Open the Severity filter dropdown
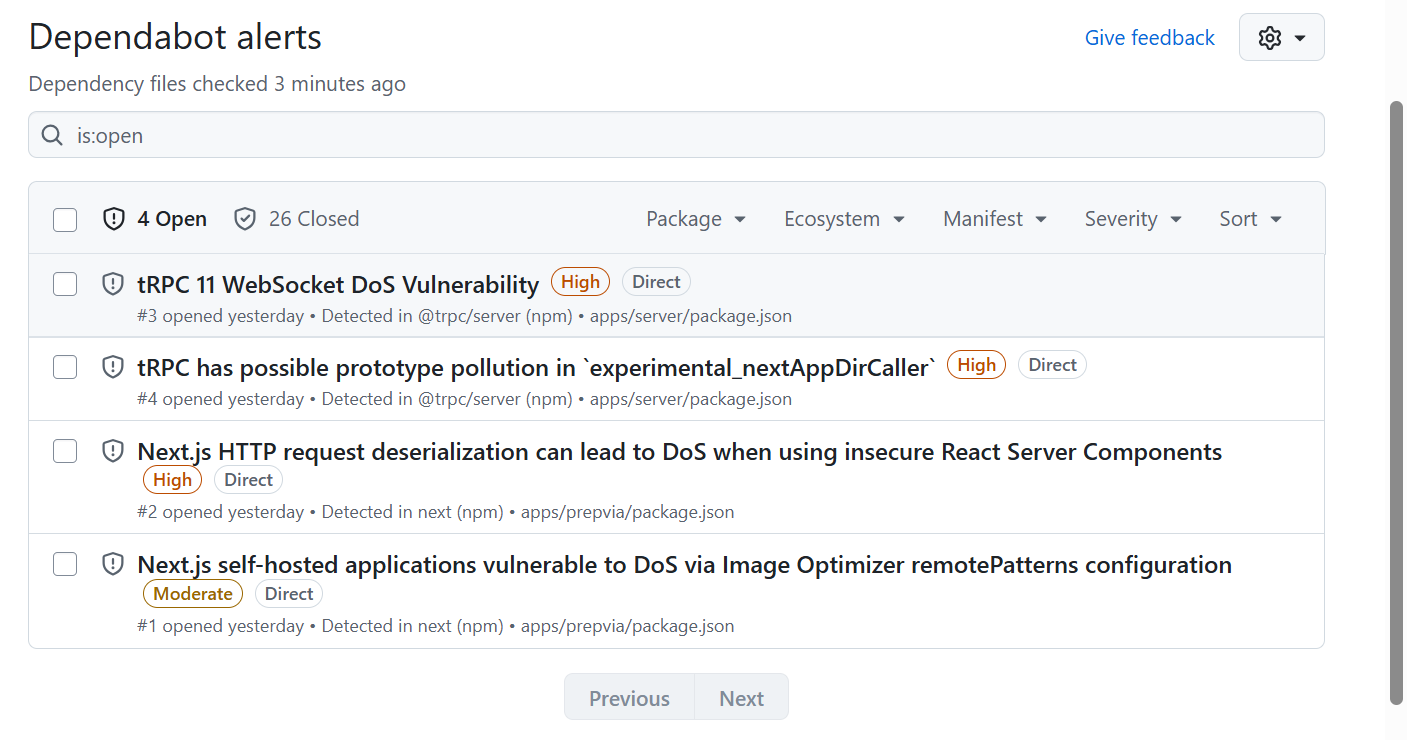Image resolution: width=1407 pixels, height=740 pixels. coord(1133,219)
